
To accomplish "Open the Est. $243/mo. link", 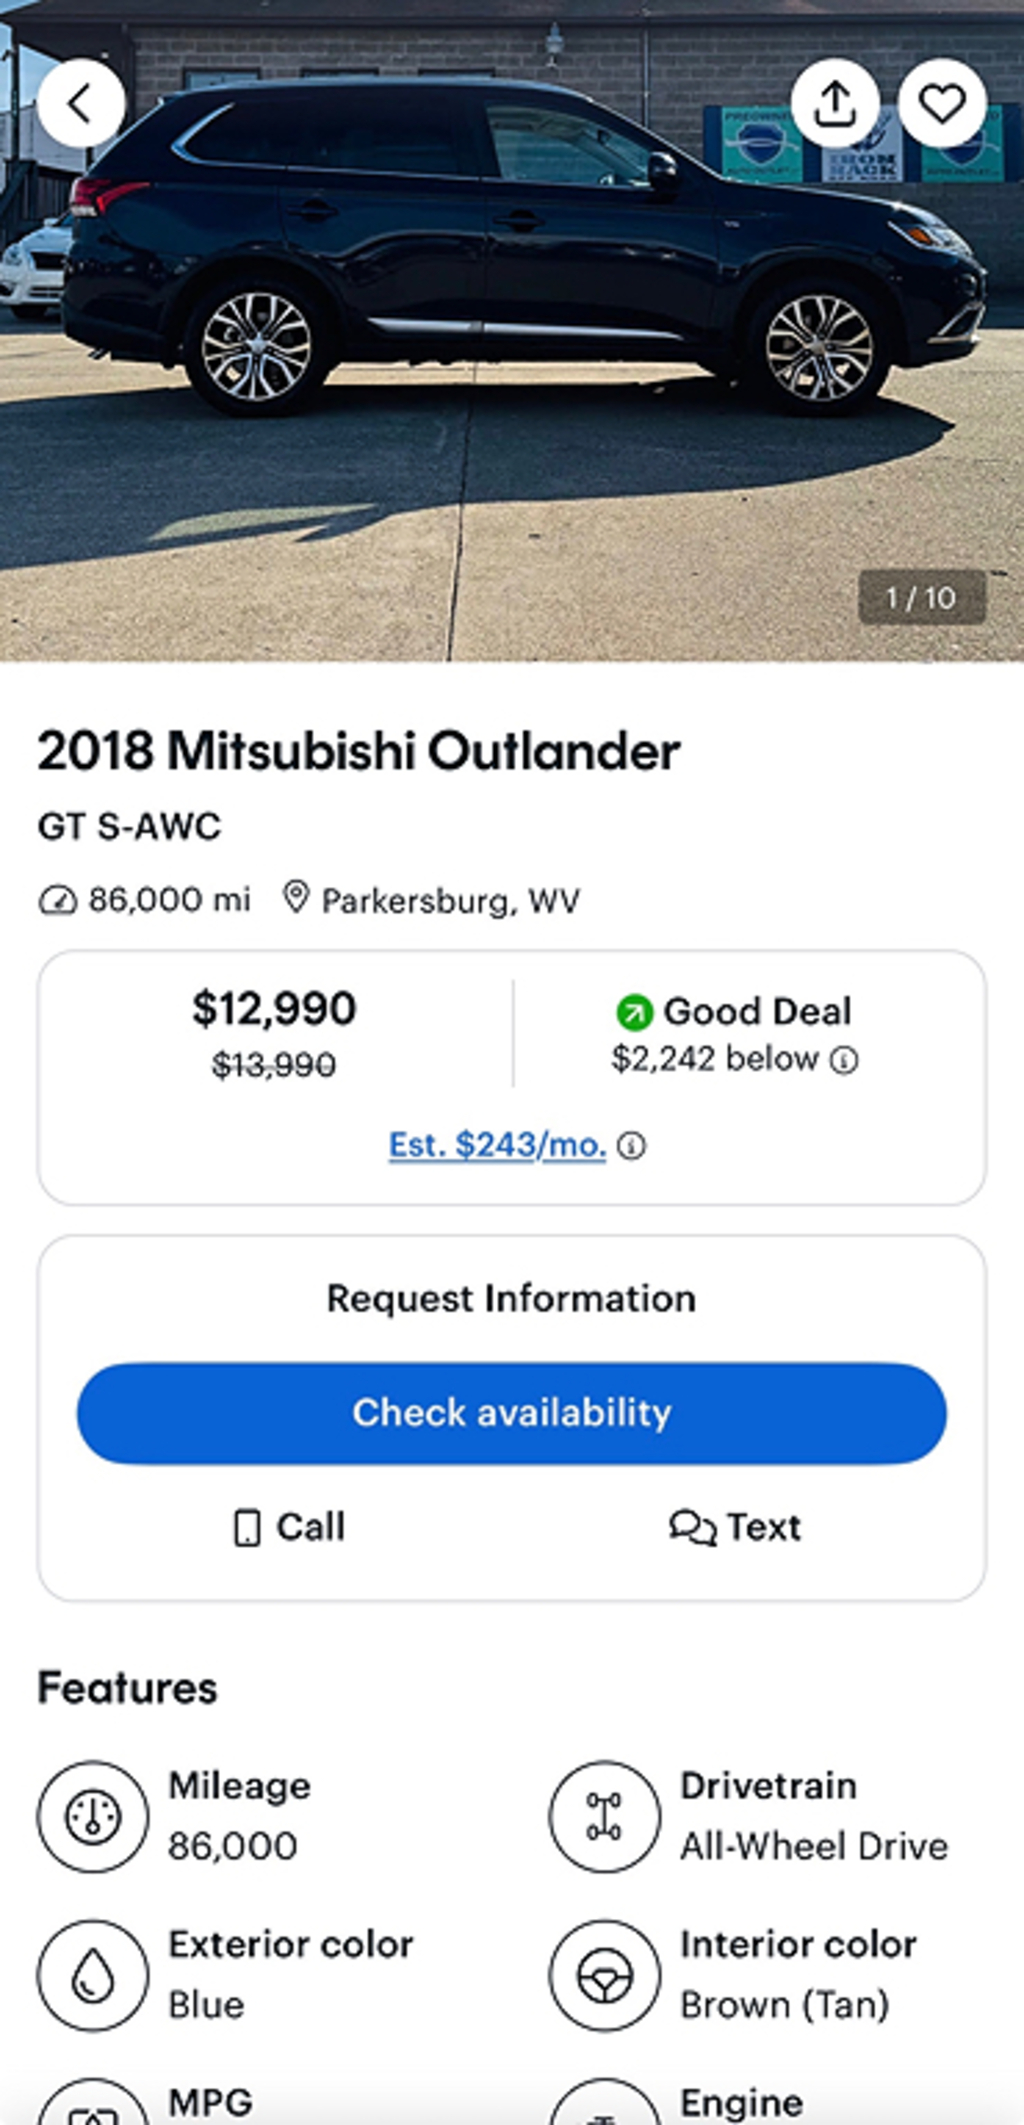I will pyautogui.click(x=497, y=1145).
